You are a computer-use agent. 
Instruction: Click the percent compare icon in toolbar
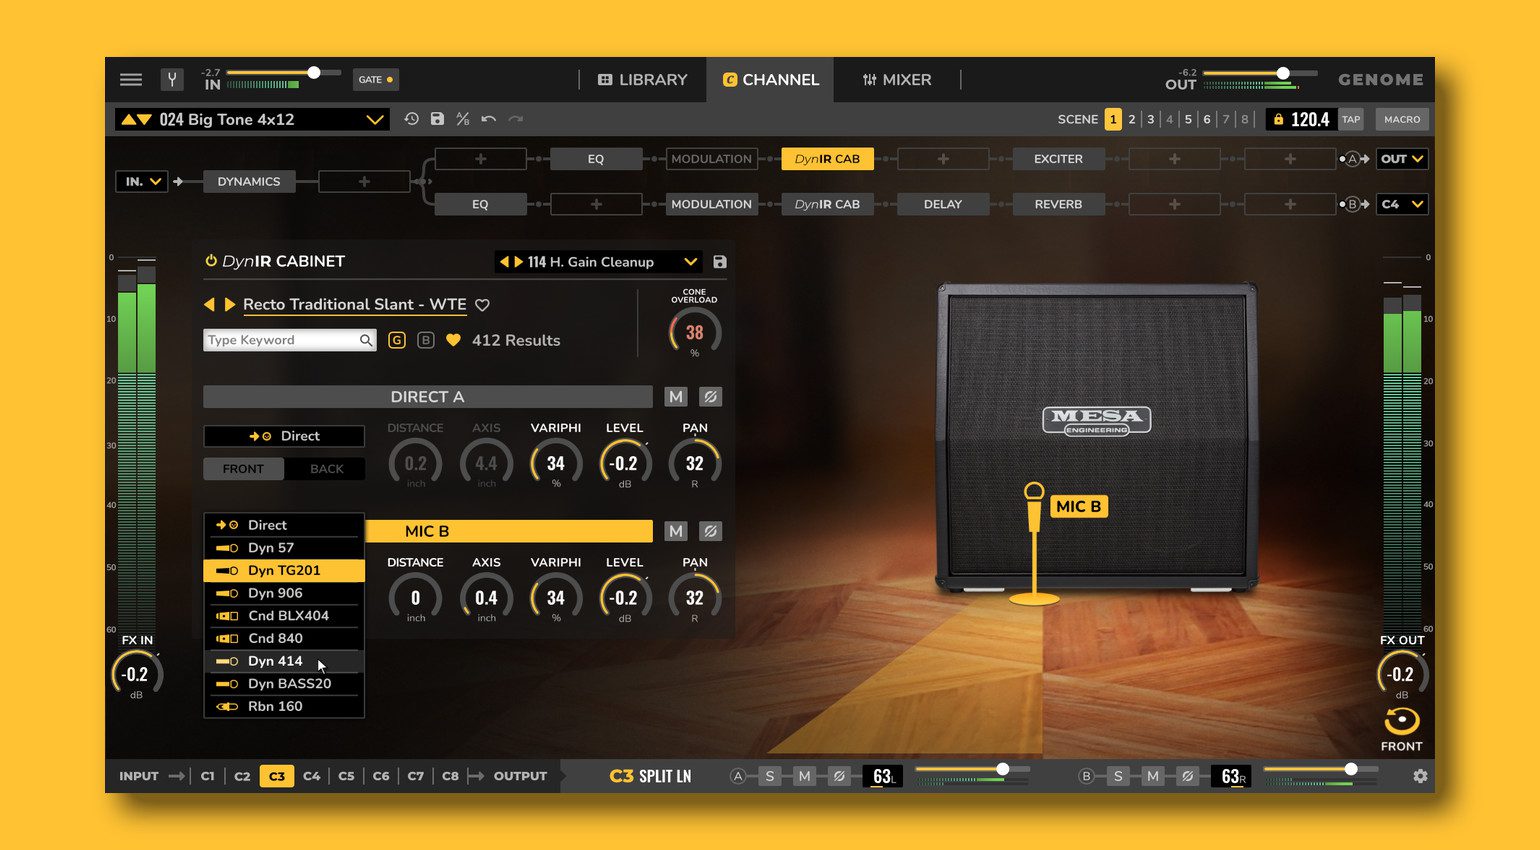coord(463,119)
